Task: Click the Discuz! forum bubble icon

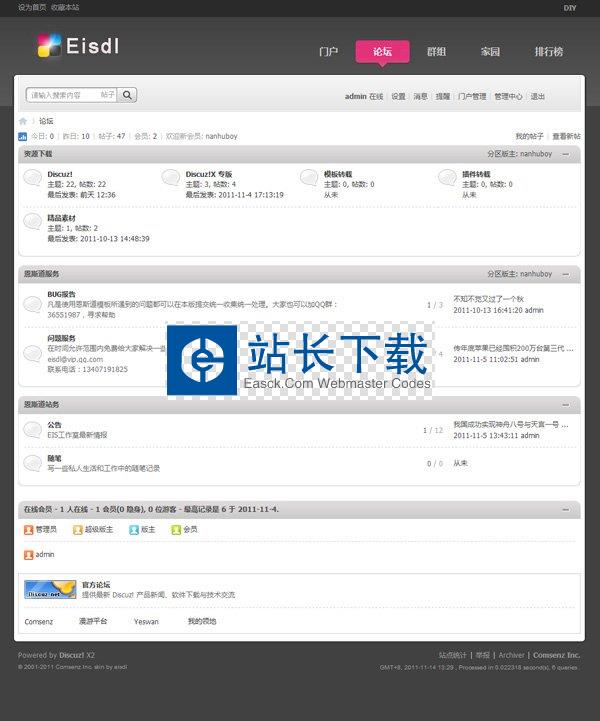Action: [33, 177]
